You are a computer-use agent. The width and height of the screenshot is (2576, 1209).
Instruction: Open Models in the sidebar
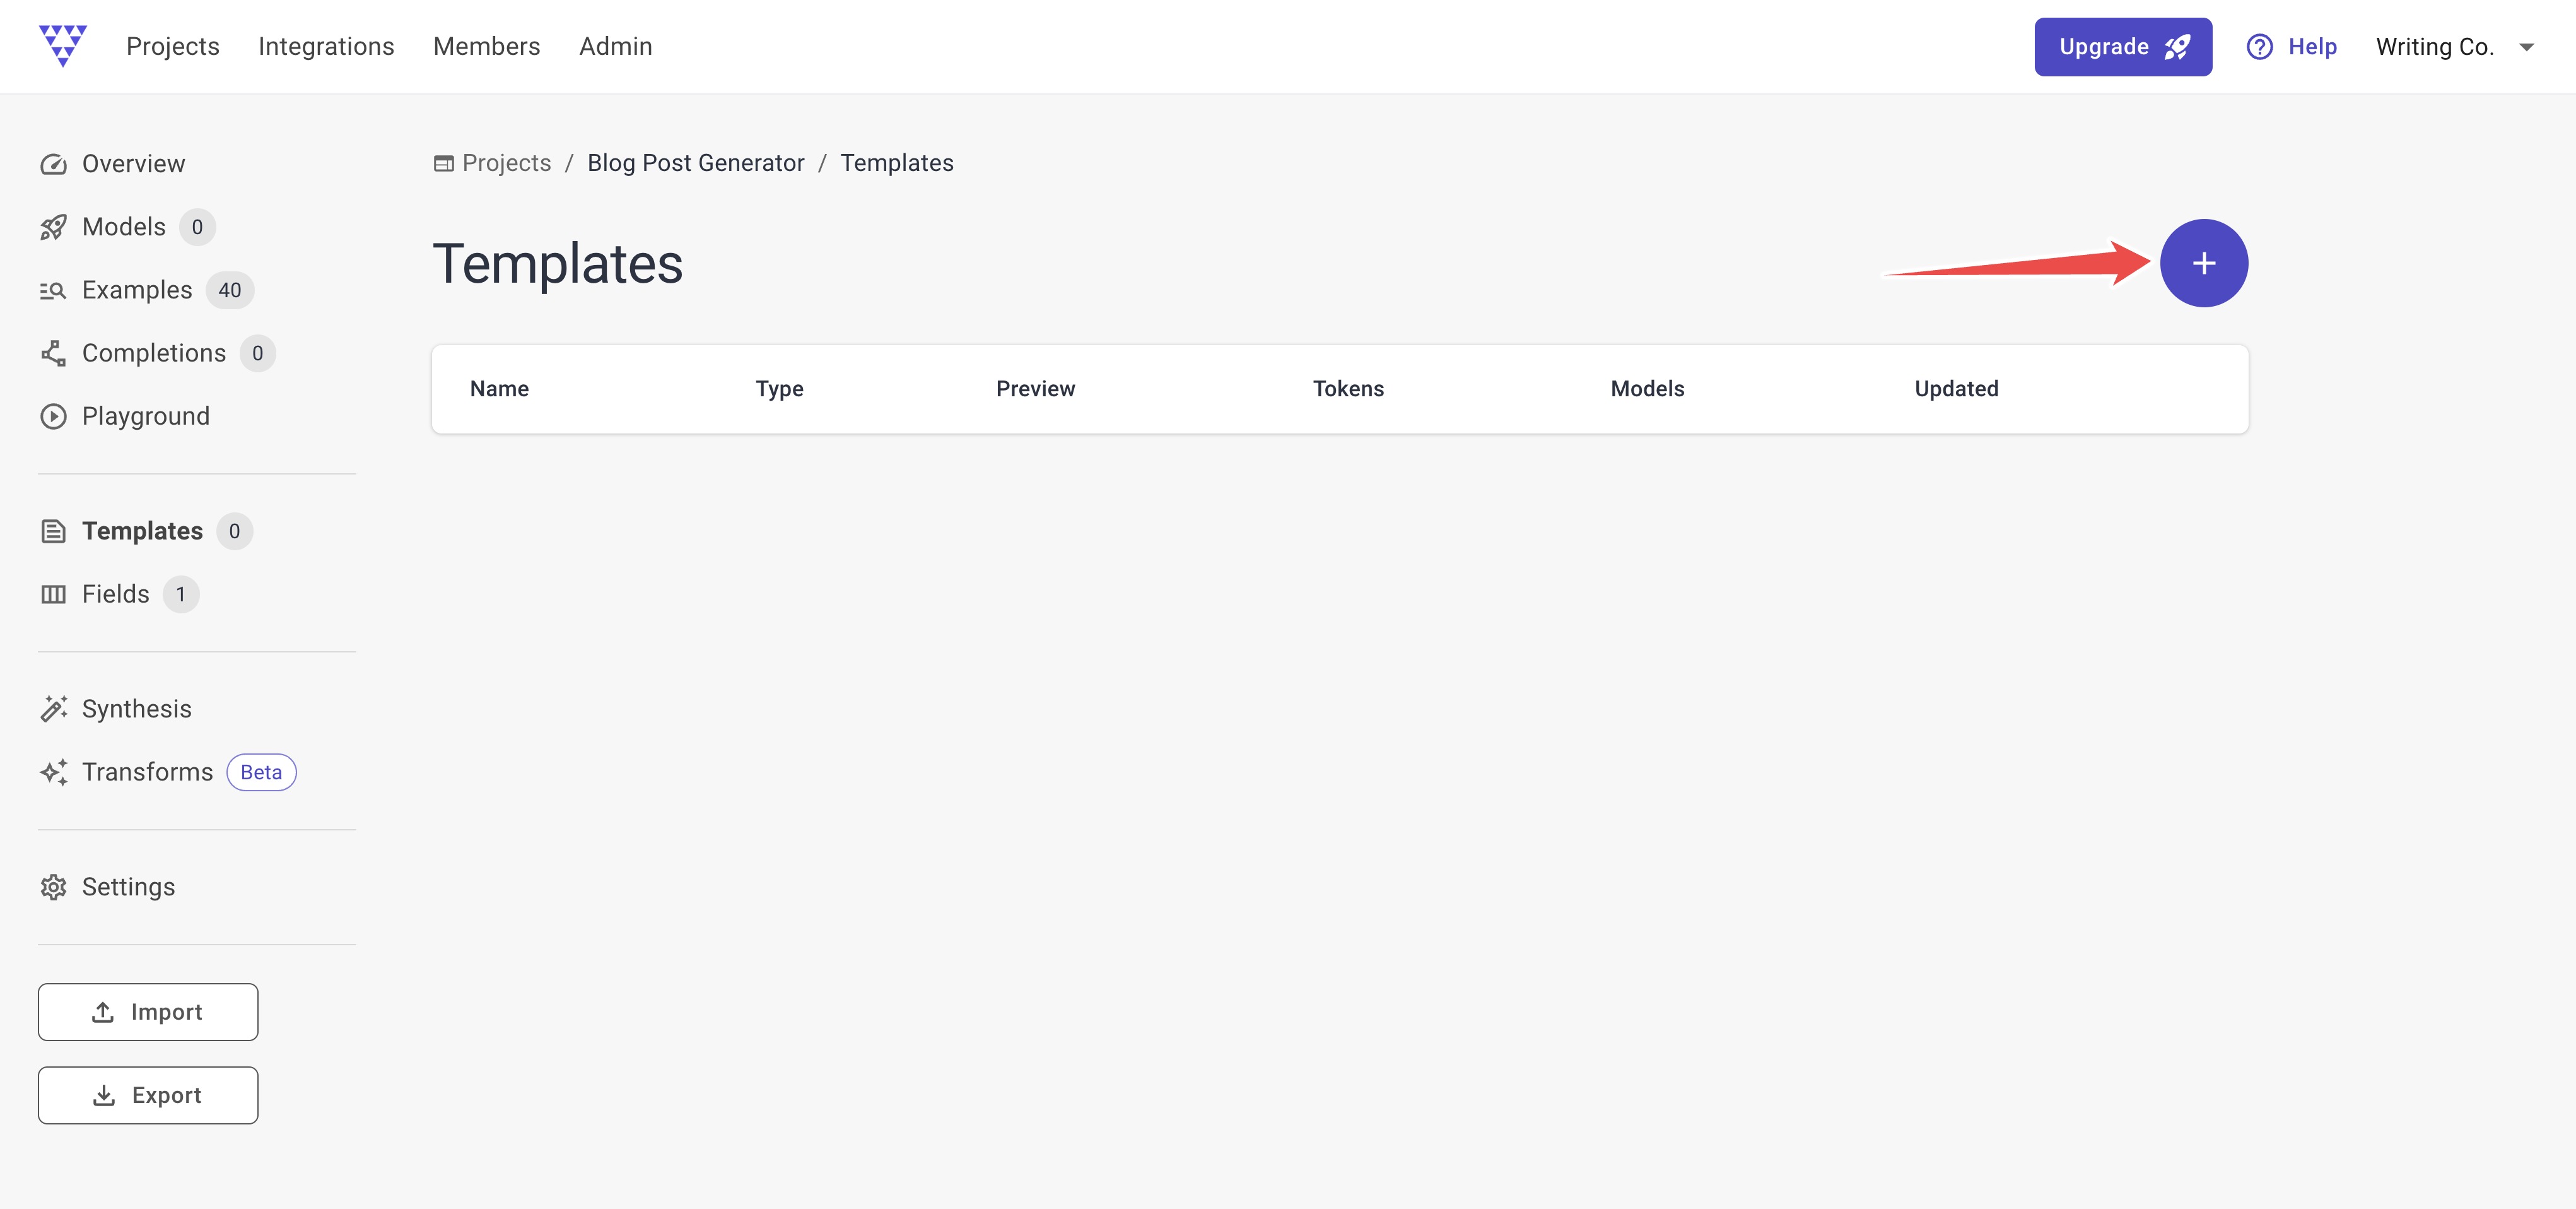click(124, 227)
